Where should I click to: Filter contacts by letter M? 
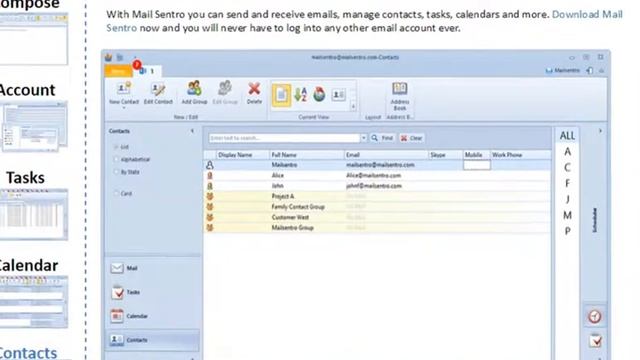tap(567, 215)
